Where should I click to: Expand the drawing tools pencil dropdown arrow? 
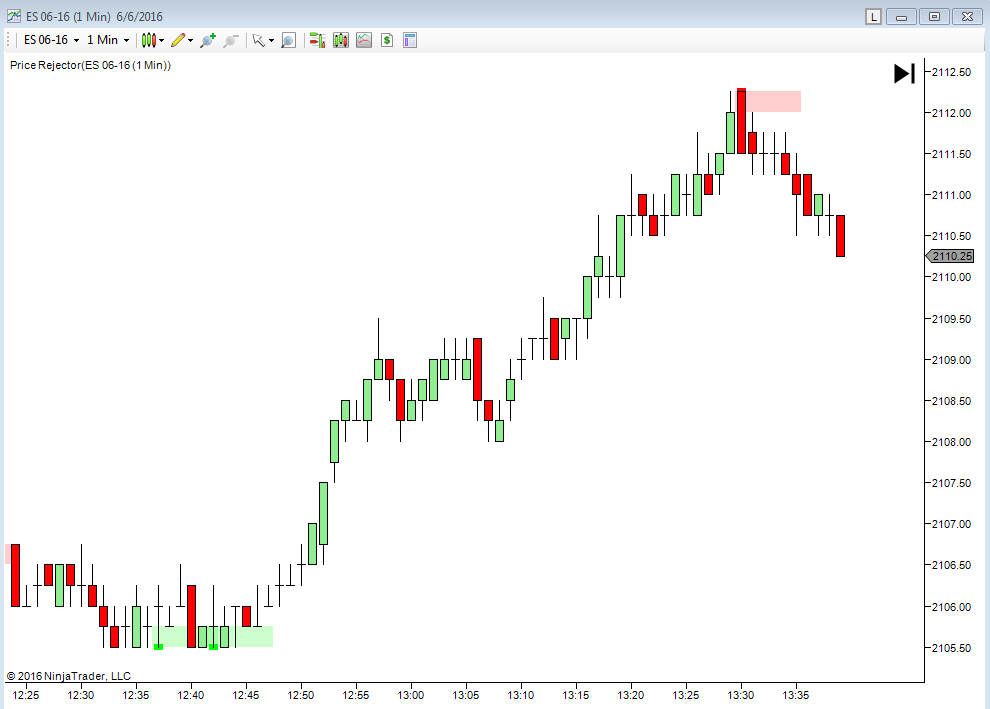[190, 41]
